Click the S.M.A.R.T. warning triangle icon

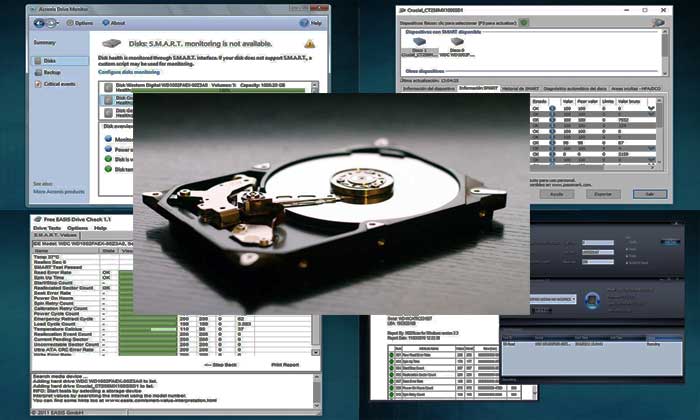tap(309, 44)
